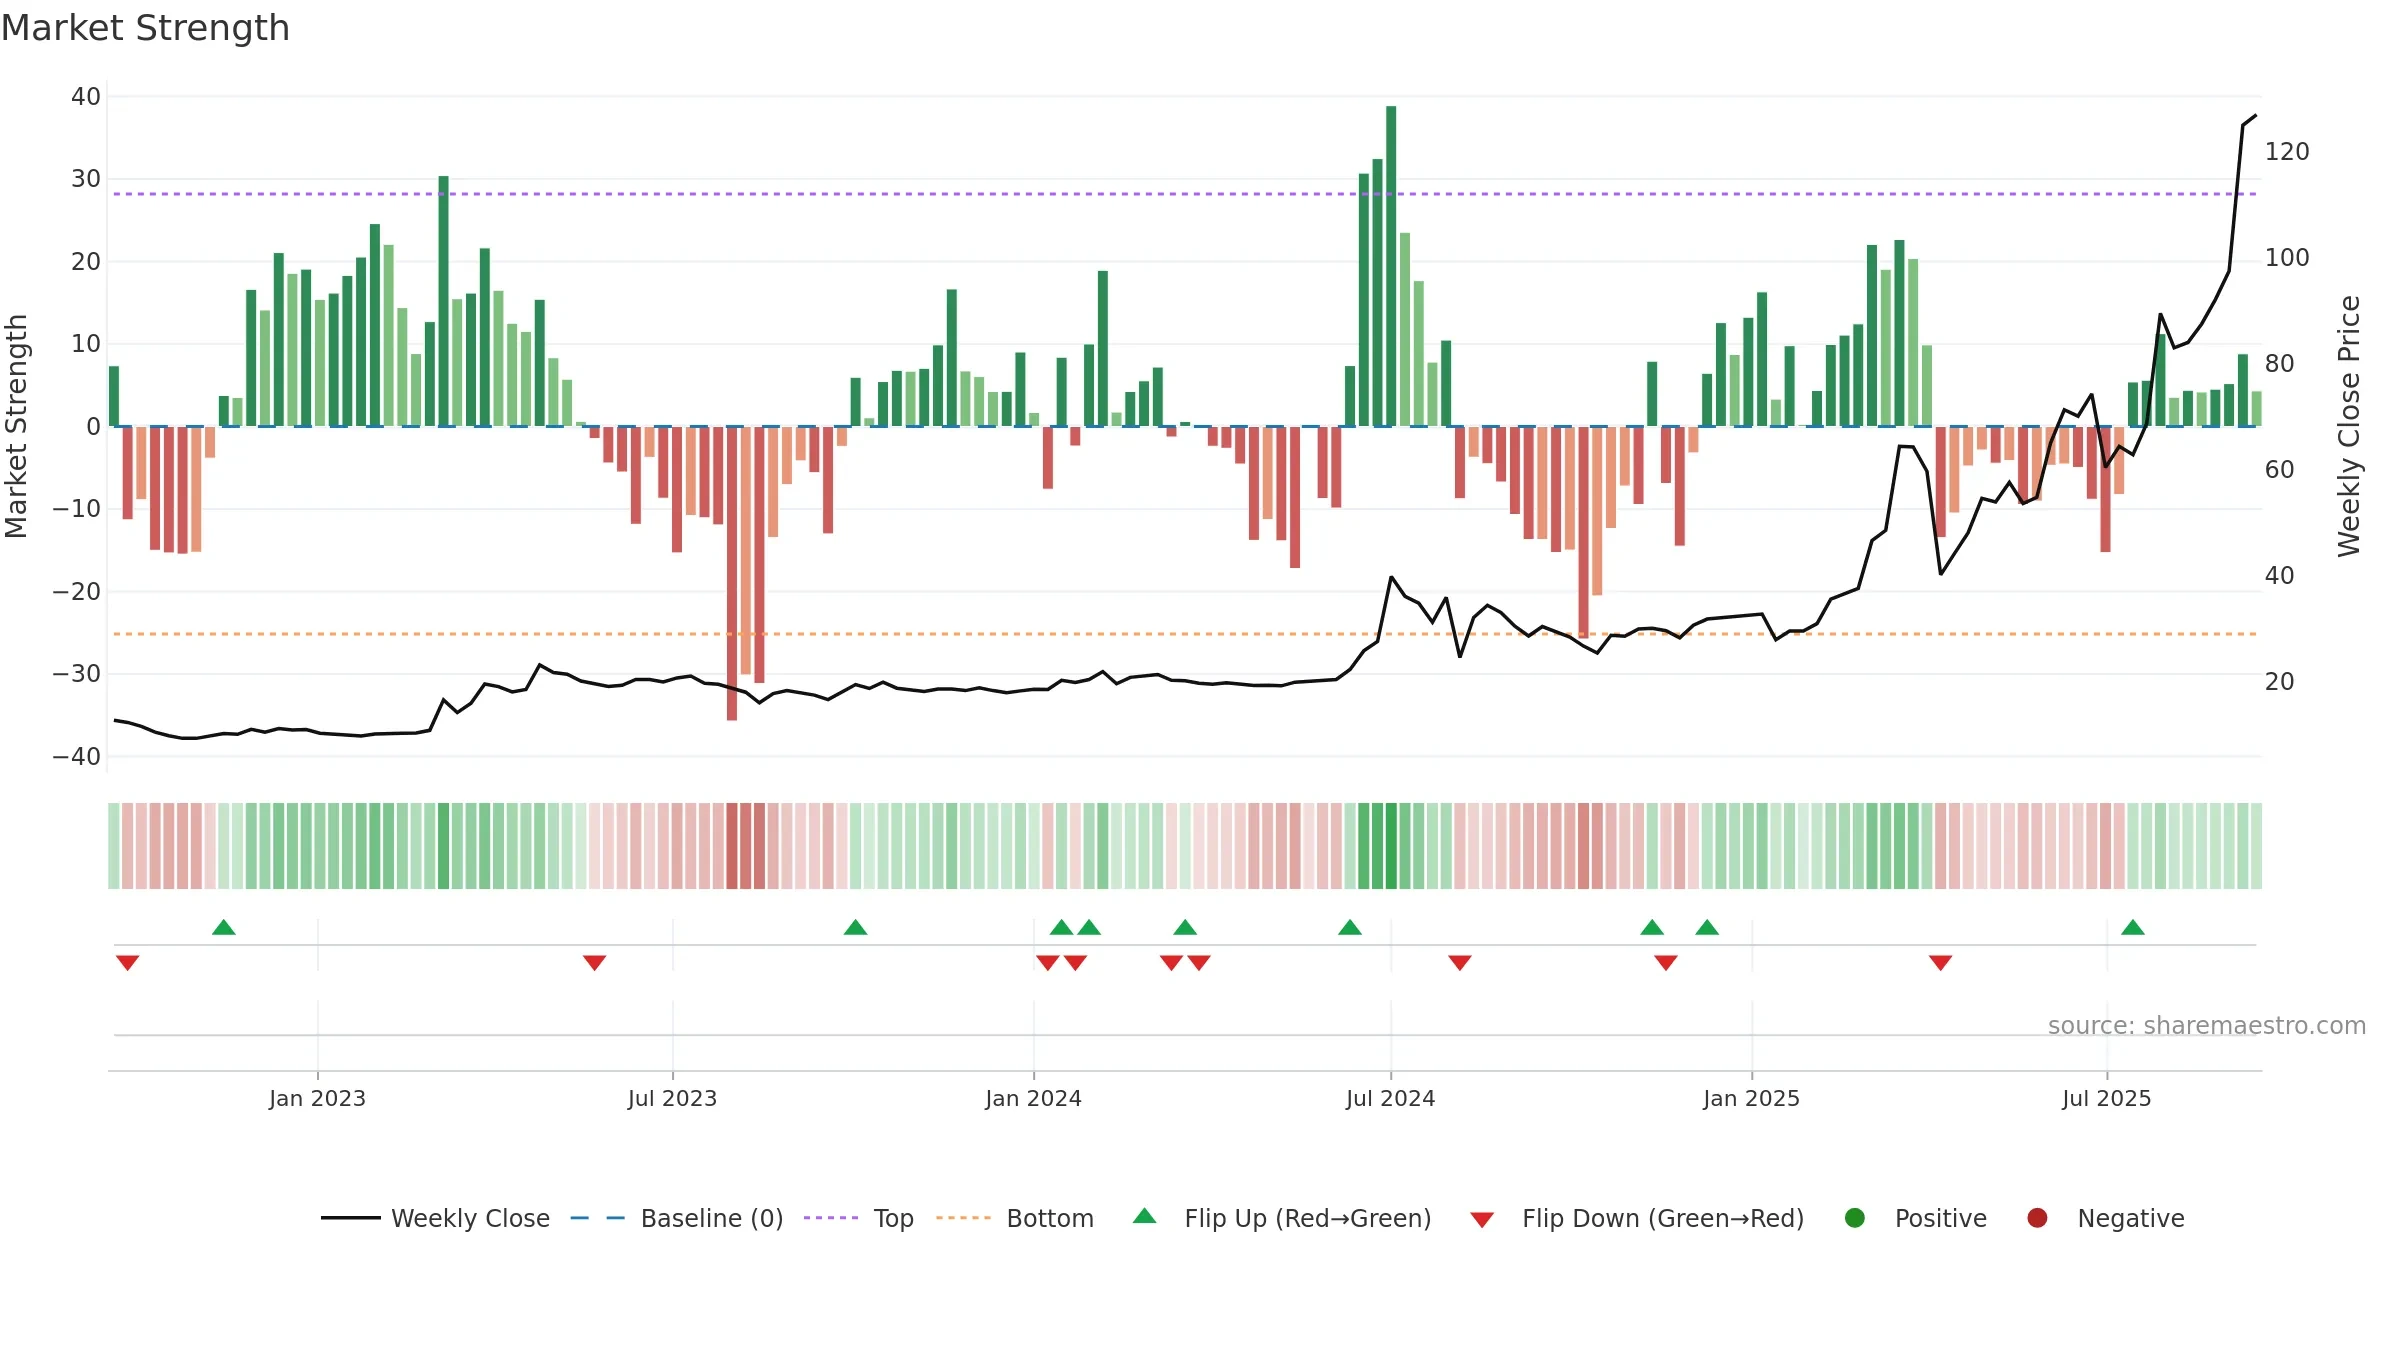Click the weekly close line peak at far right
Screen dimensions: 2400x1350
(x=2255, y=116)
